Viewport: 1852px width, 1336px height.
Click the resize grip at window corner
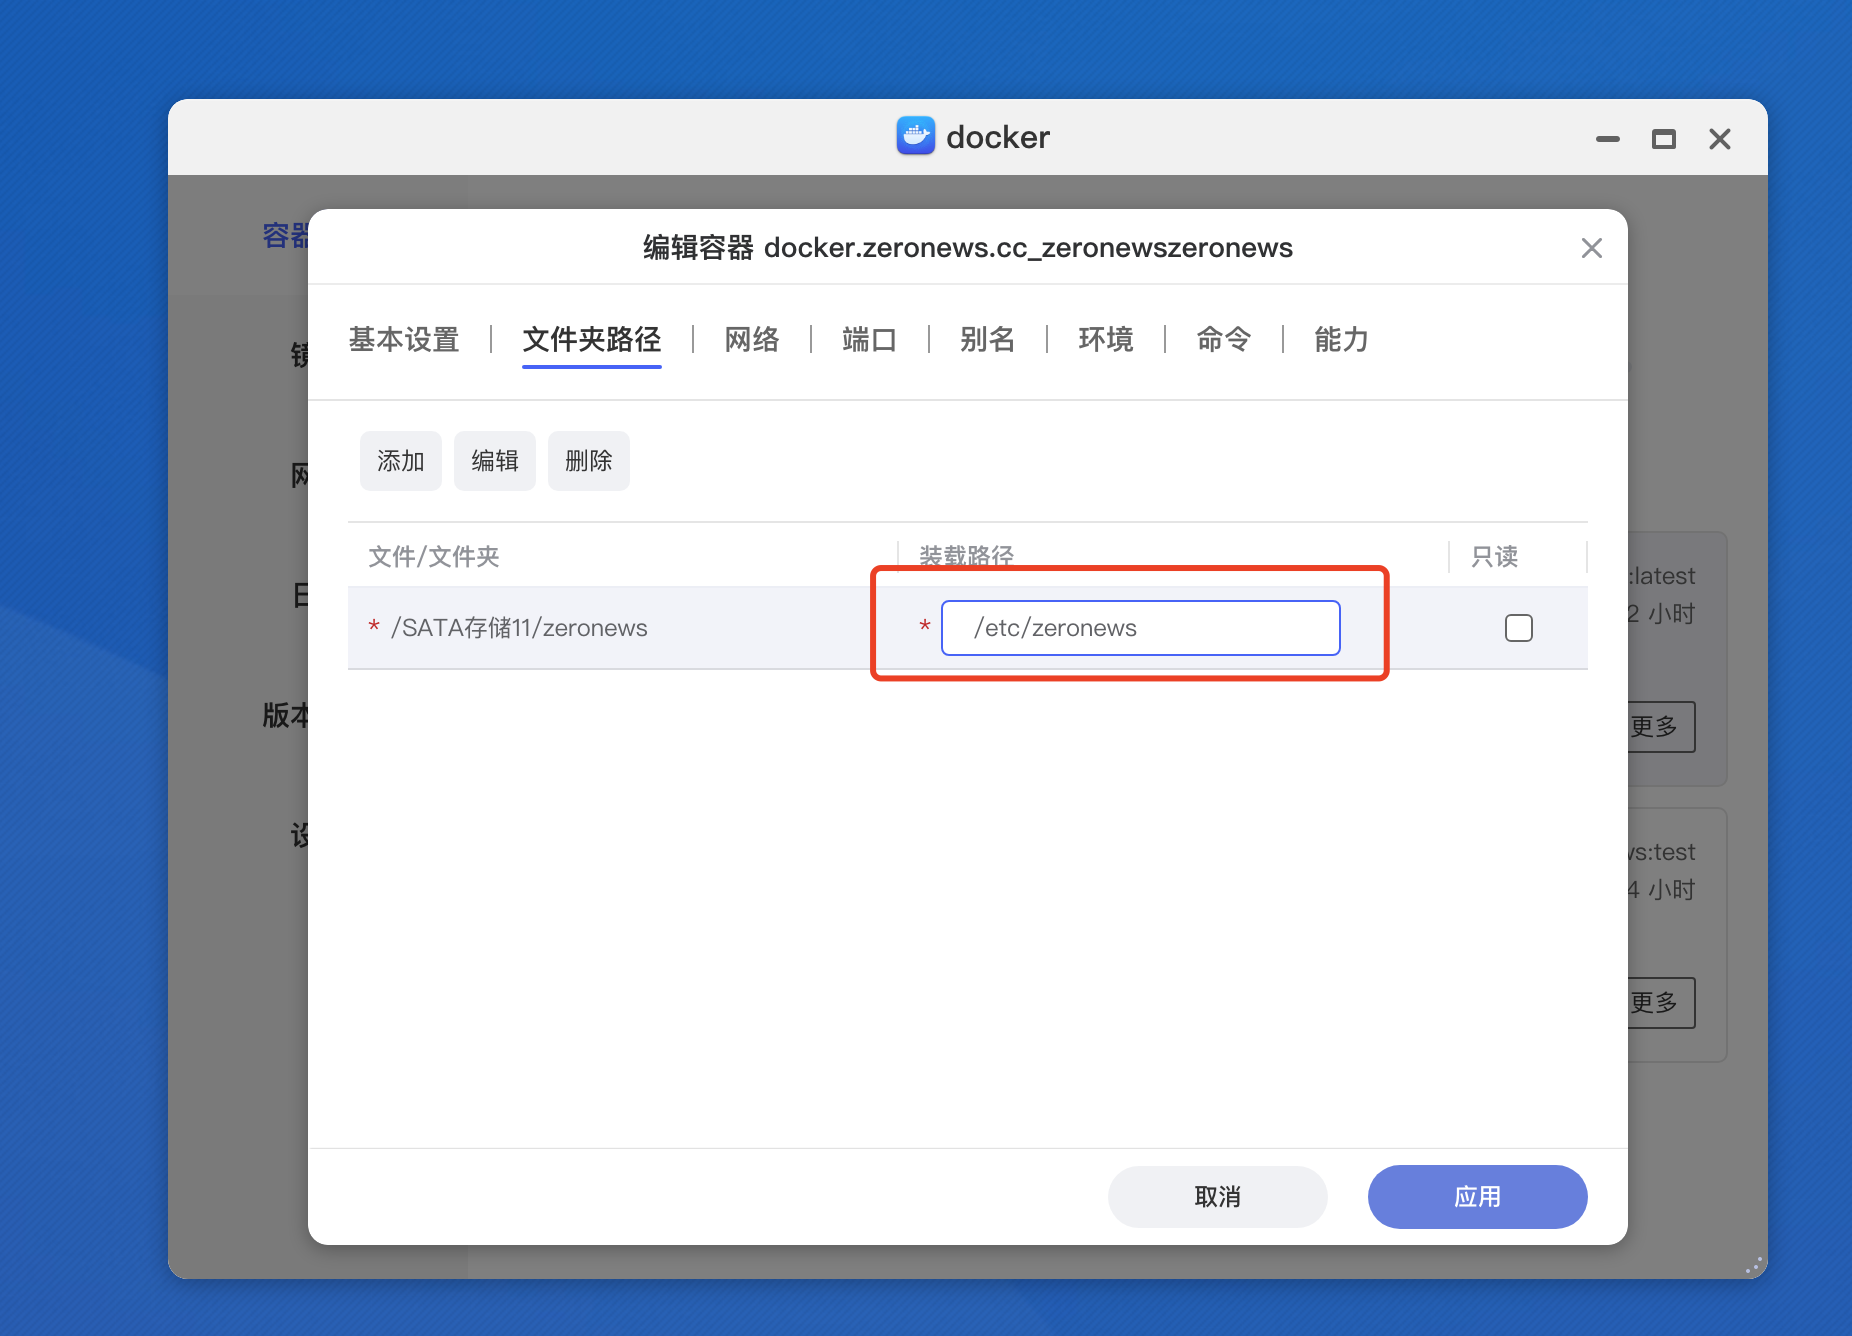coord(1753,1265)
